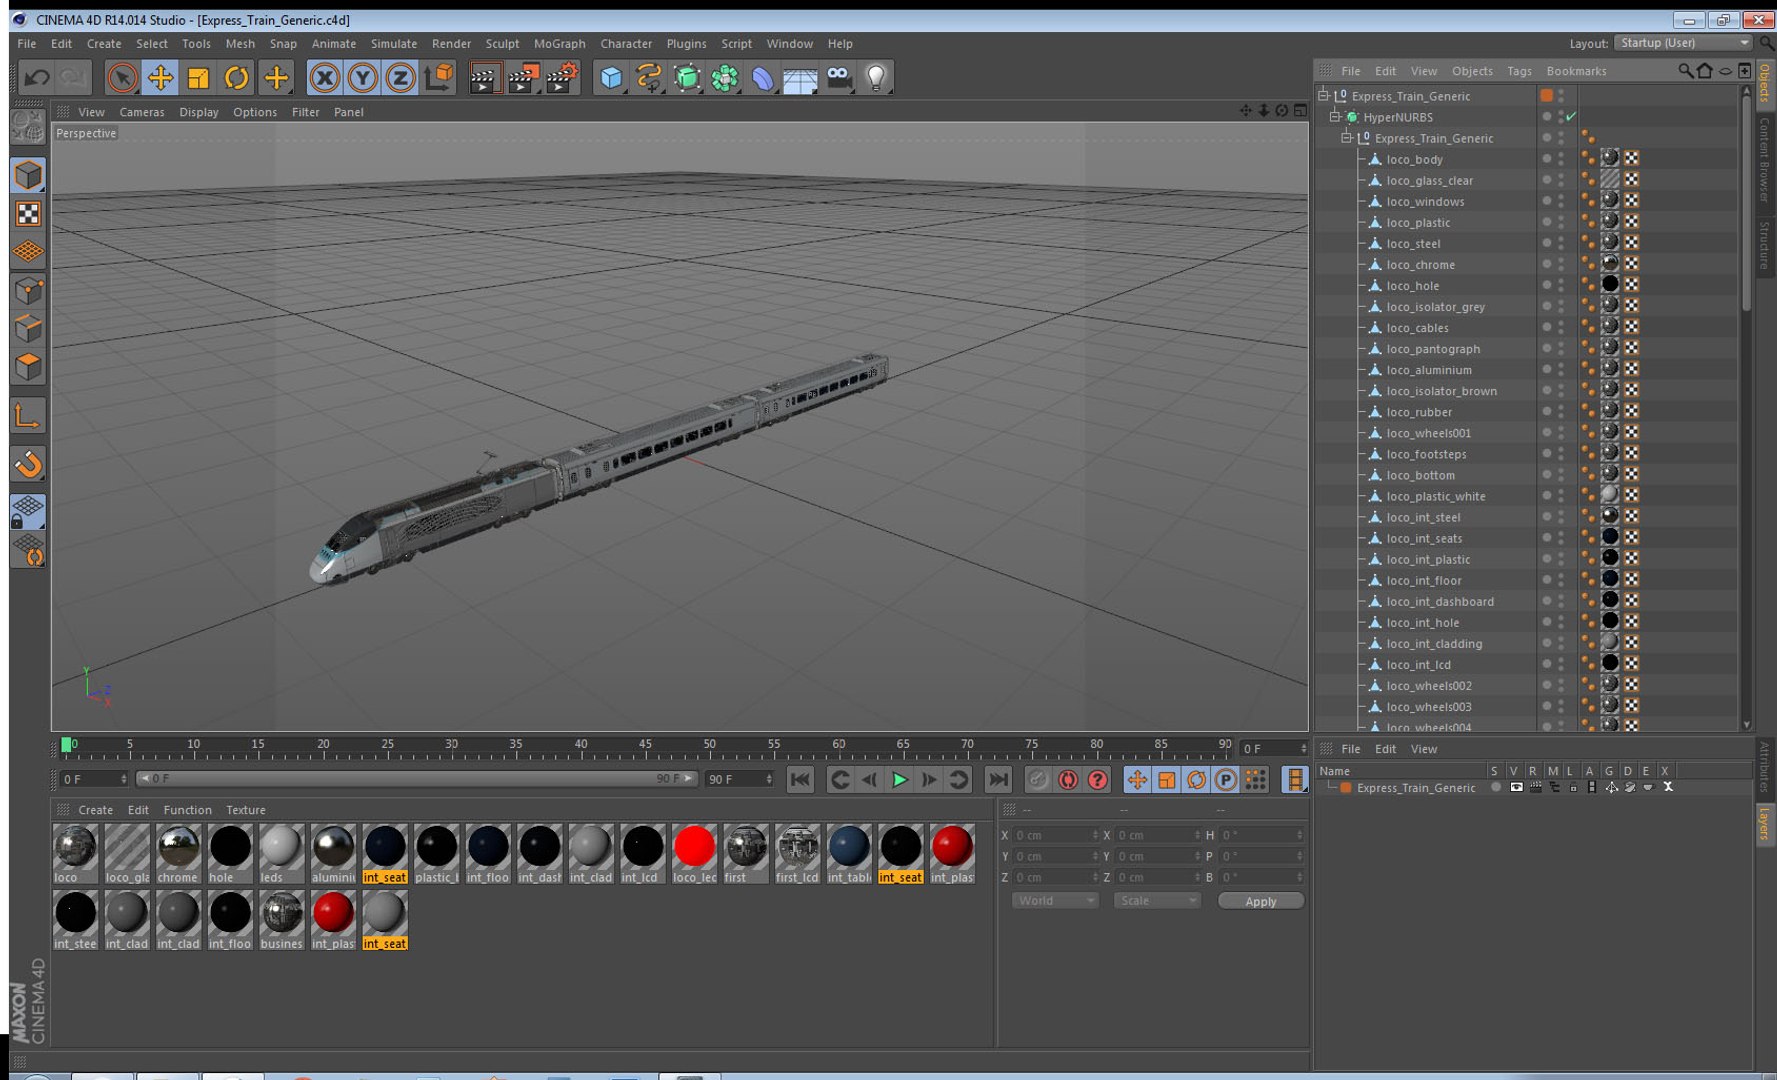Click Record Active Objects button
The image size is (1777, 1080).
(x=1038, y=780)
